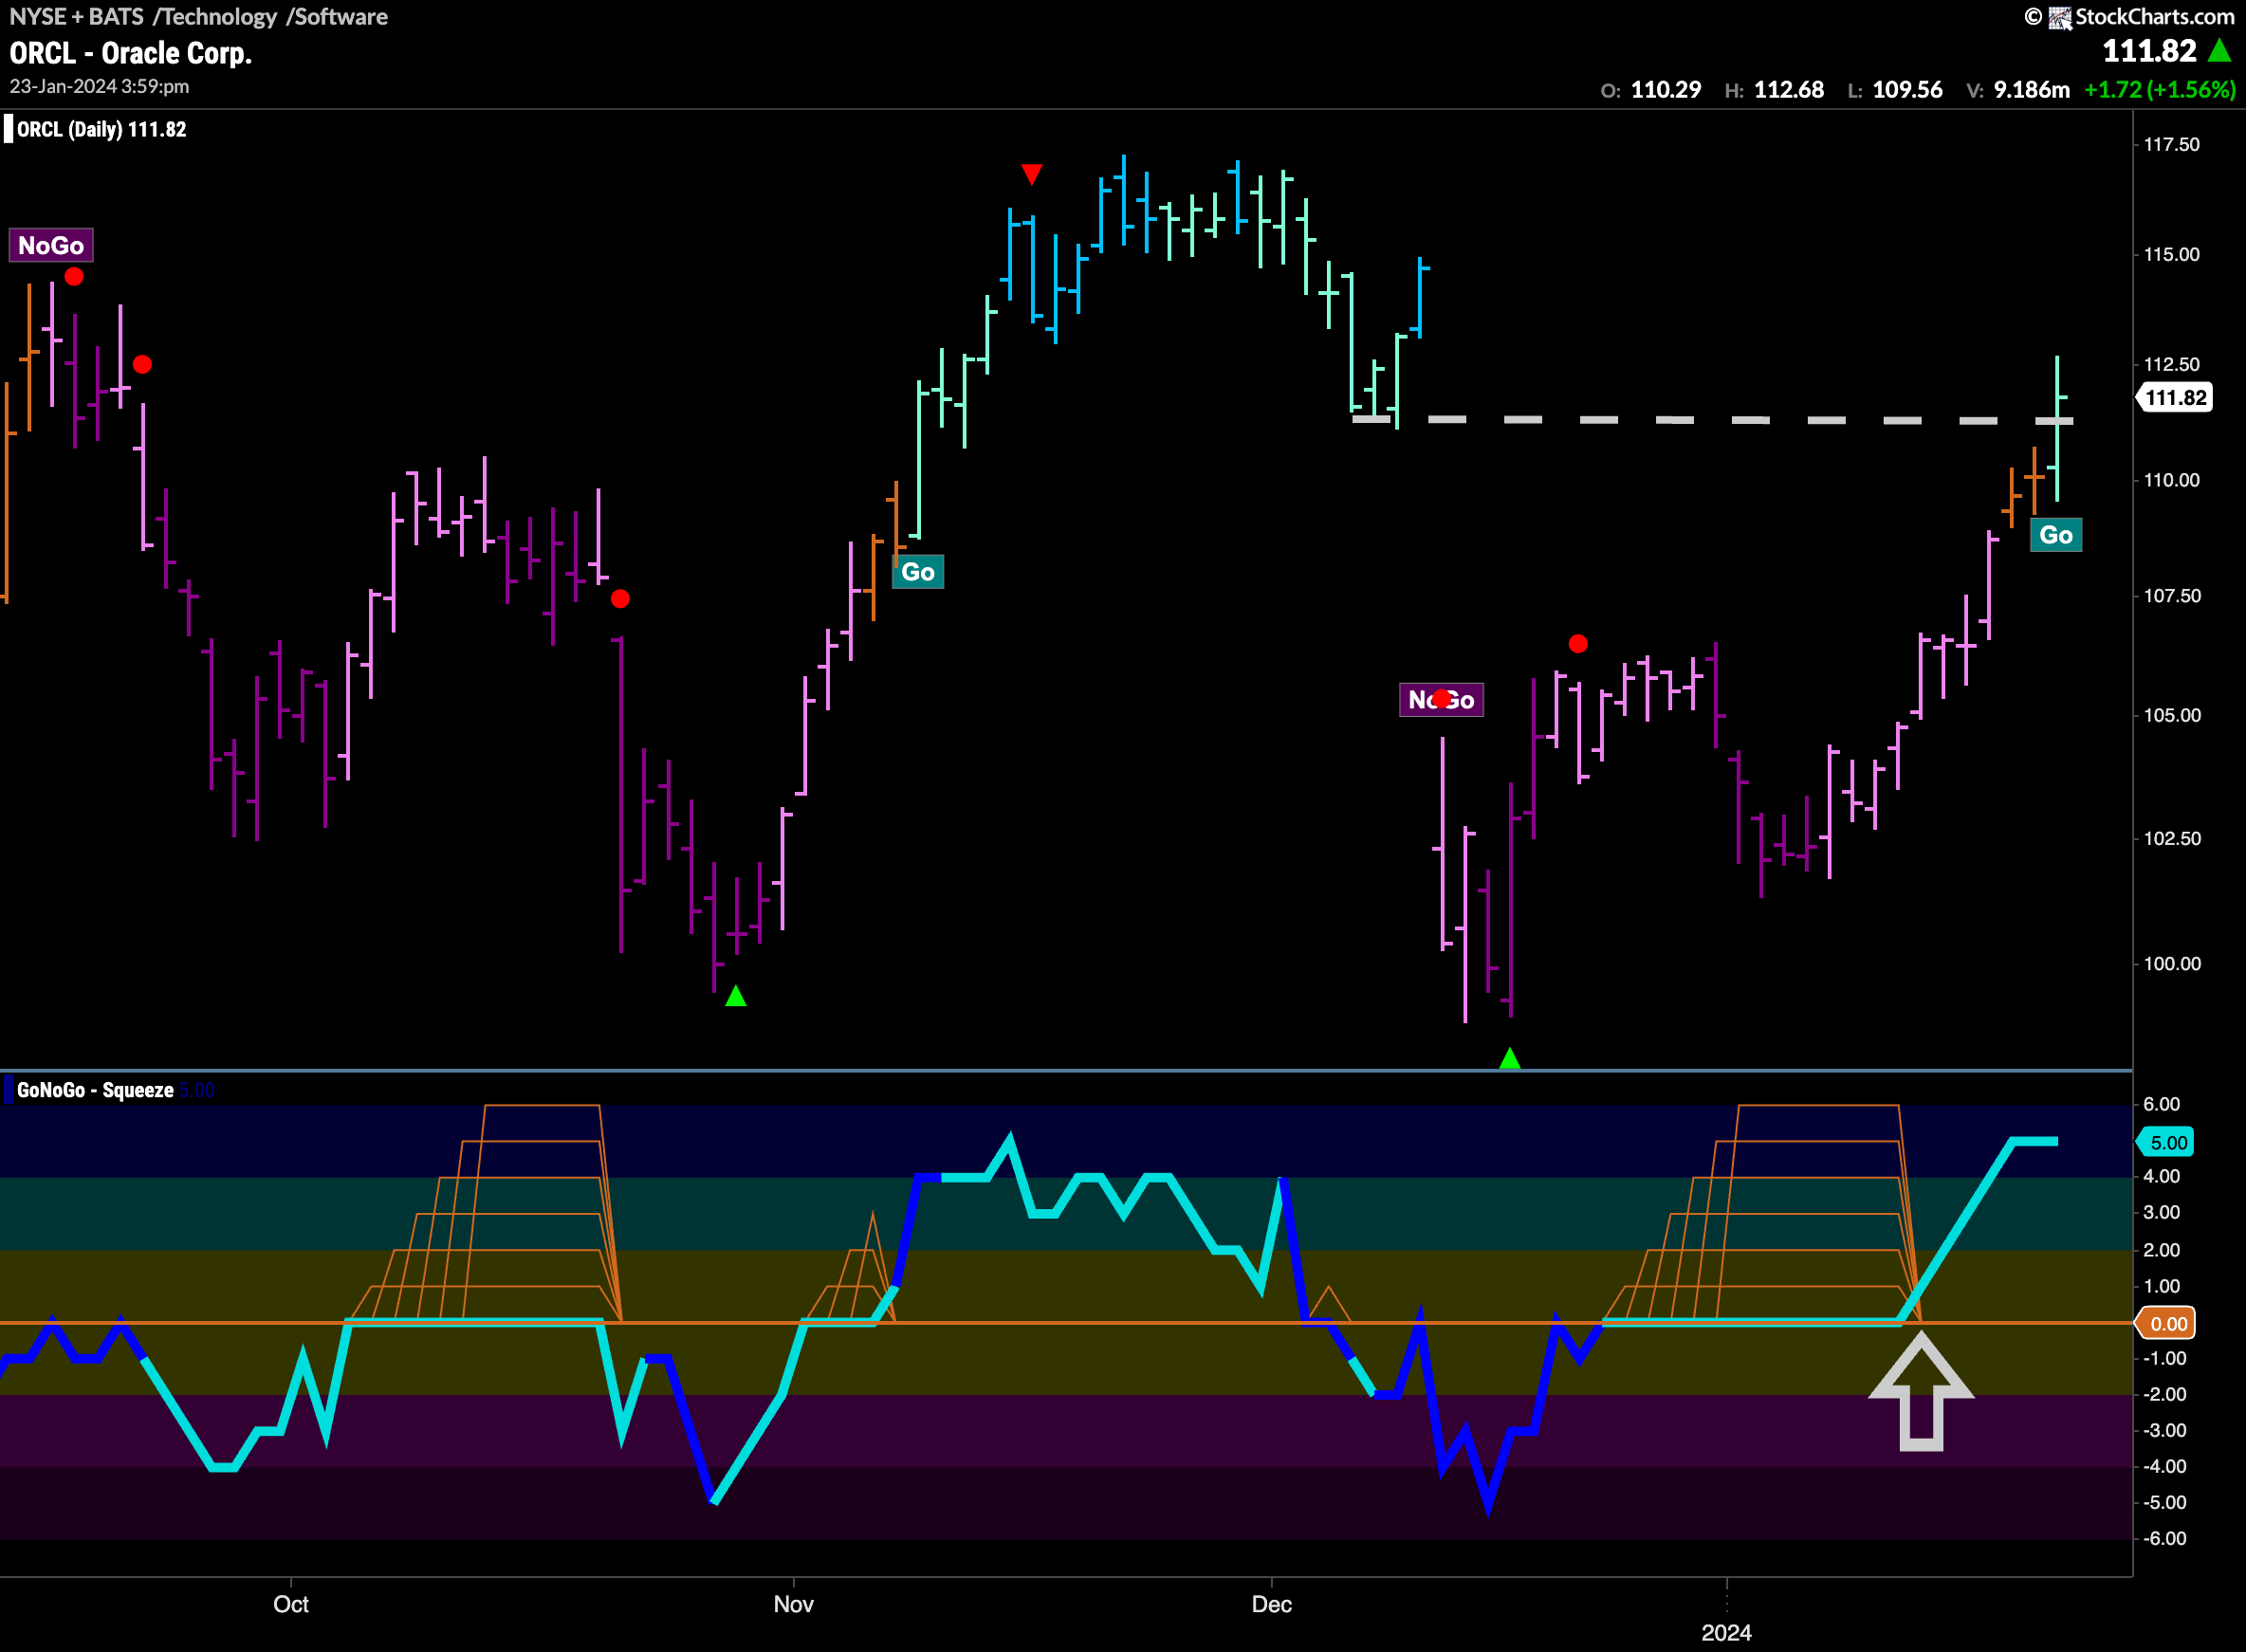Click the 102.50 price axis label
This screenshot has height=1652, width=2246.
tap(2171, 839)
